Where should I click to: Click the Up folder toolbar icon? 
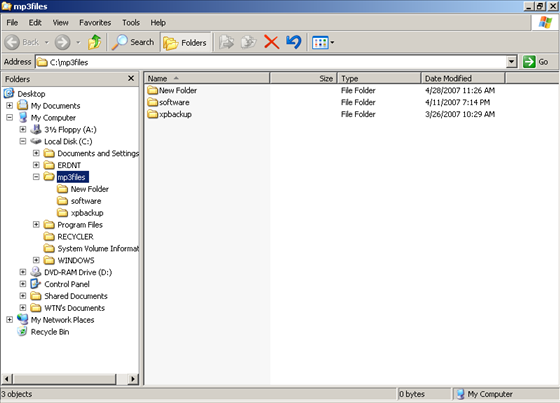point(95,42)
